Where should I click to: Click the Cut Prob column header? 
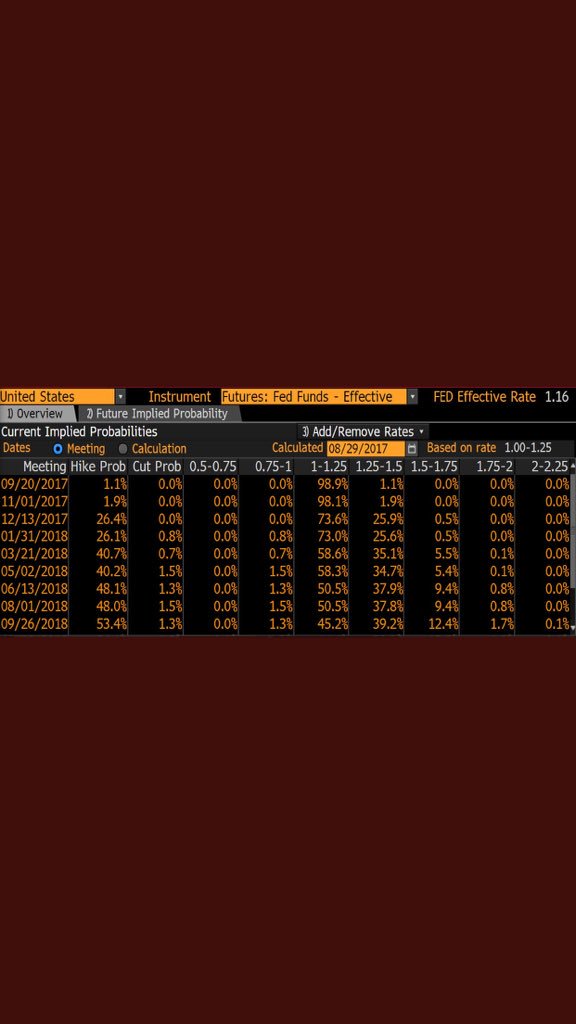[x=157, y=467]
